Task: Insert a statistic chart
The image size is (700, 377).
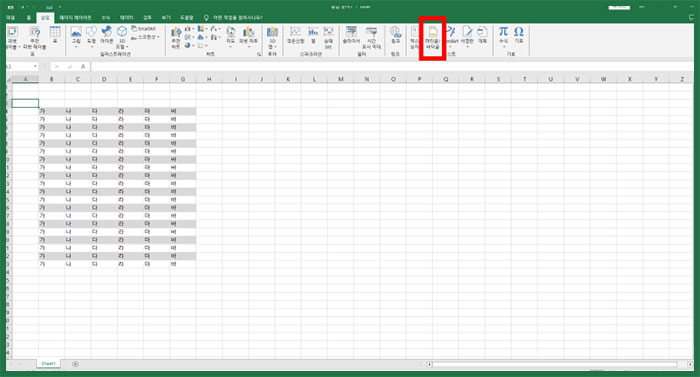Action: pos(202,37)
